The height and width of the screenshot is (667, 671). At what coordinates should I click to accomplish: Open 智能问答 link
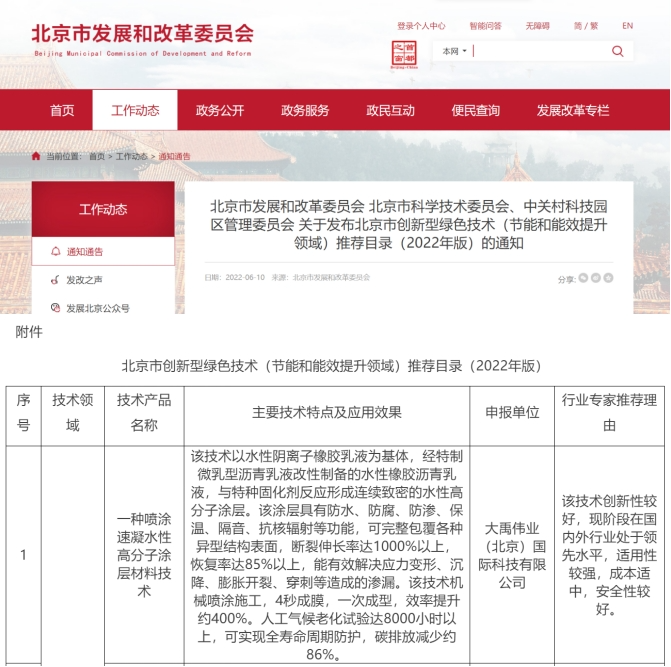485,26
